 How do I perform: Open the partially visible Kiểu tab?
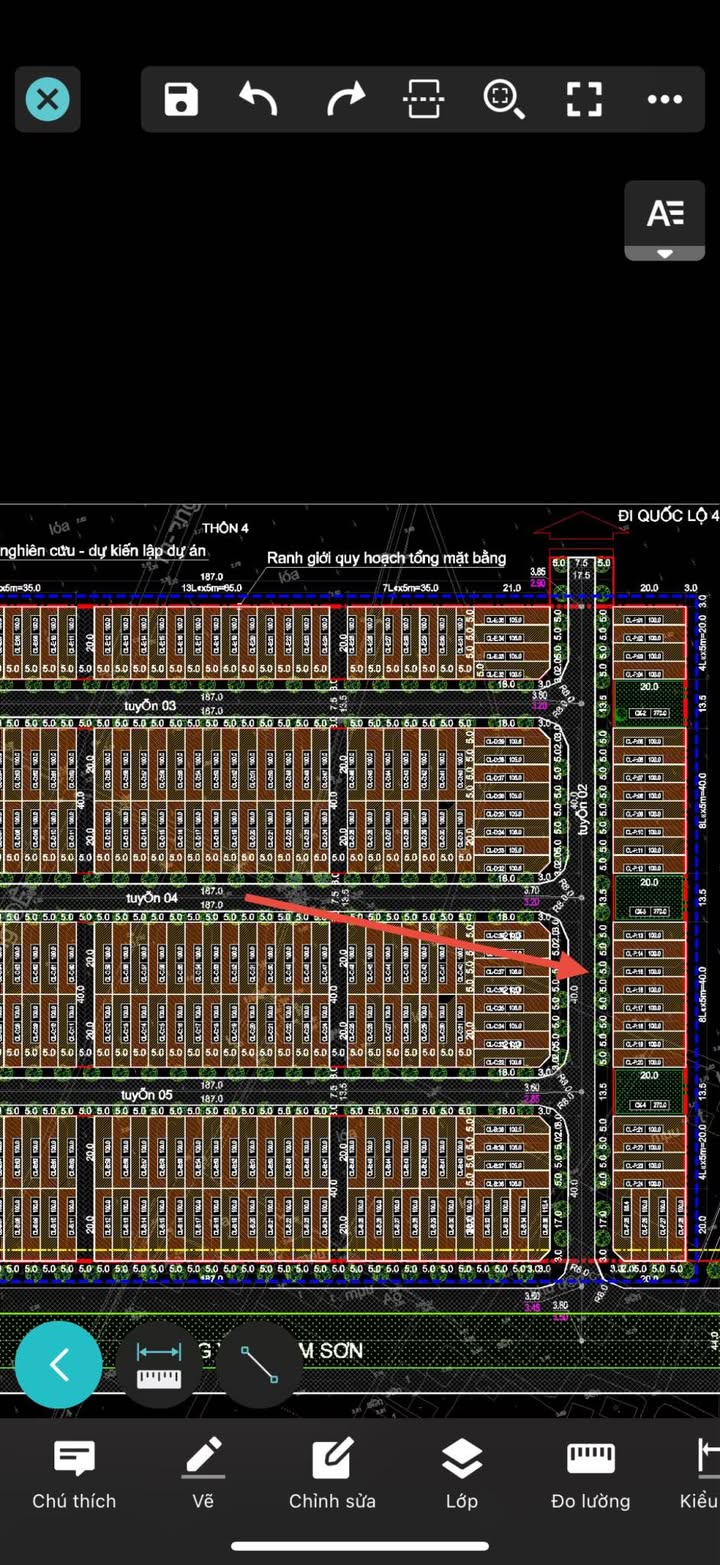(700, 1475)
